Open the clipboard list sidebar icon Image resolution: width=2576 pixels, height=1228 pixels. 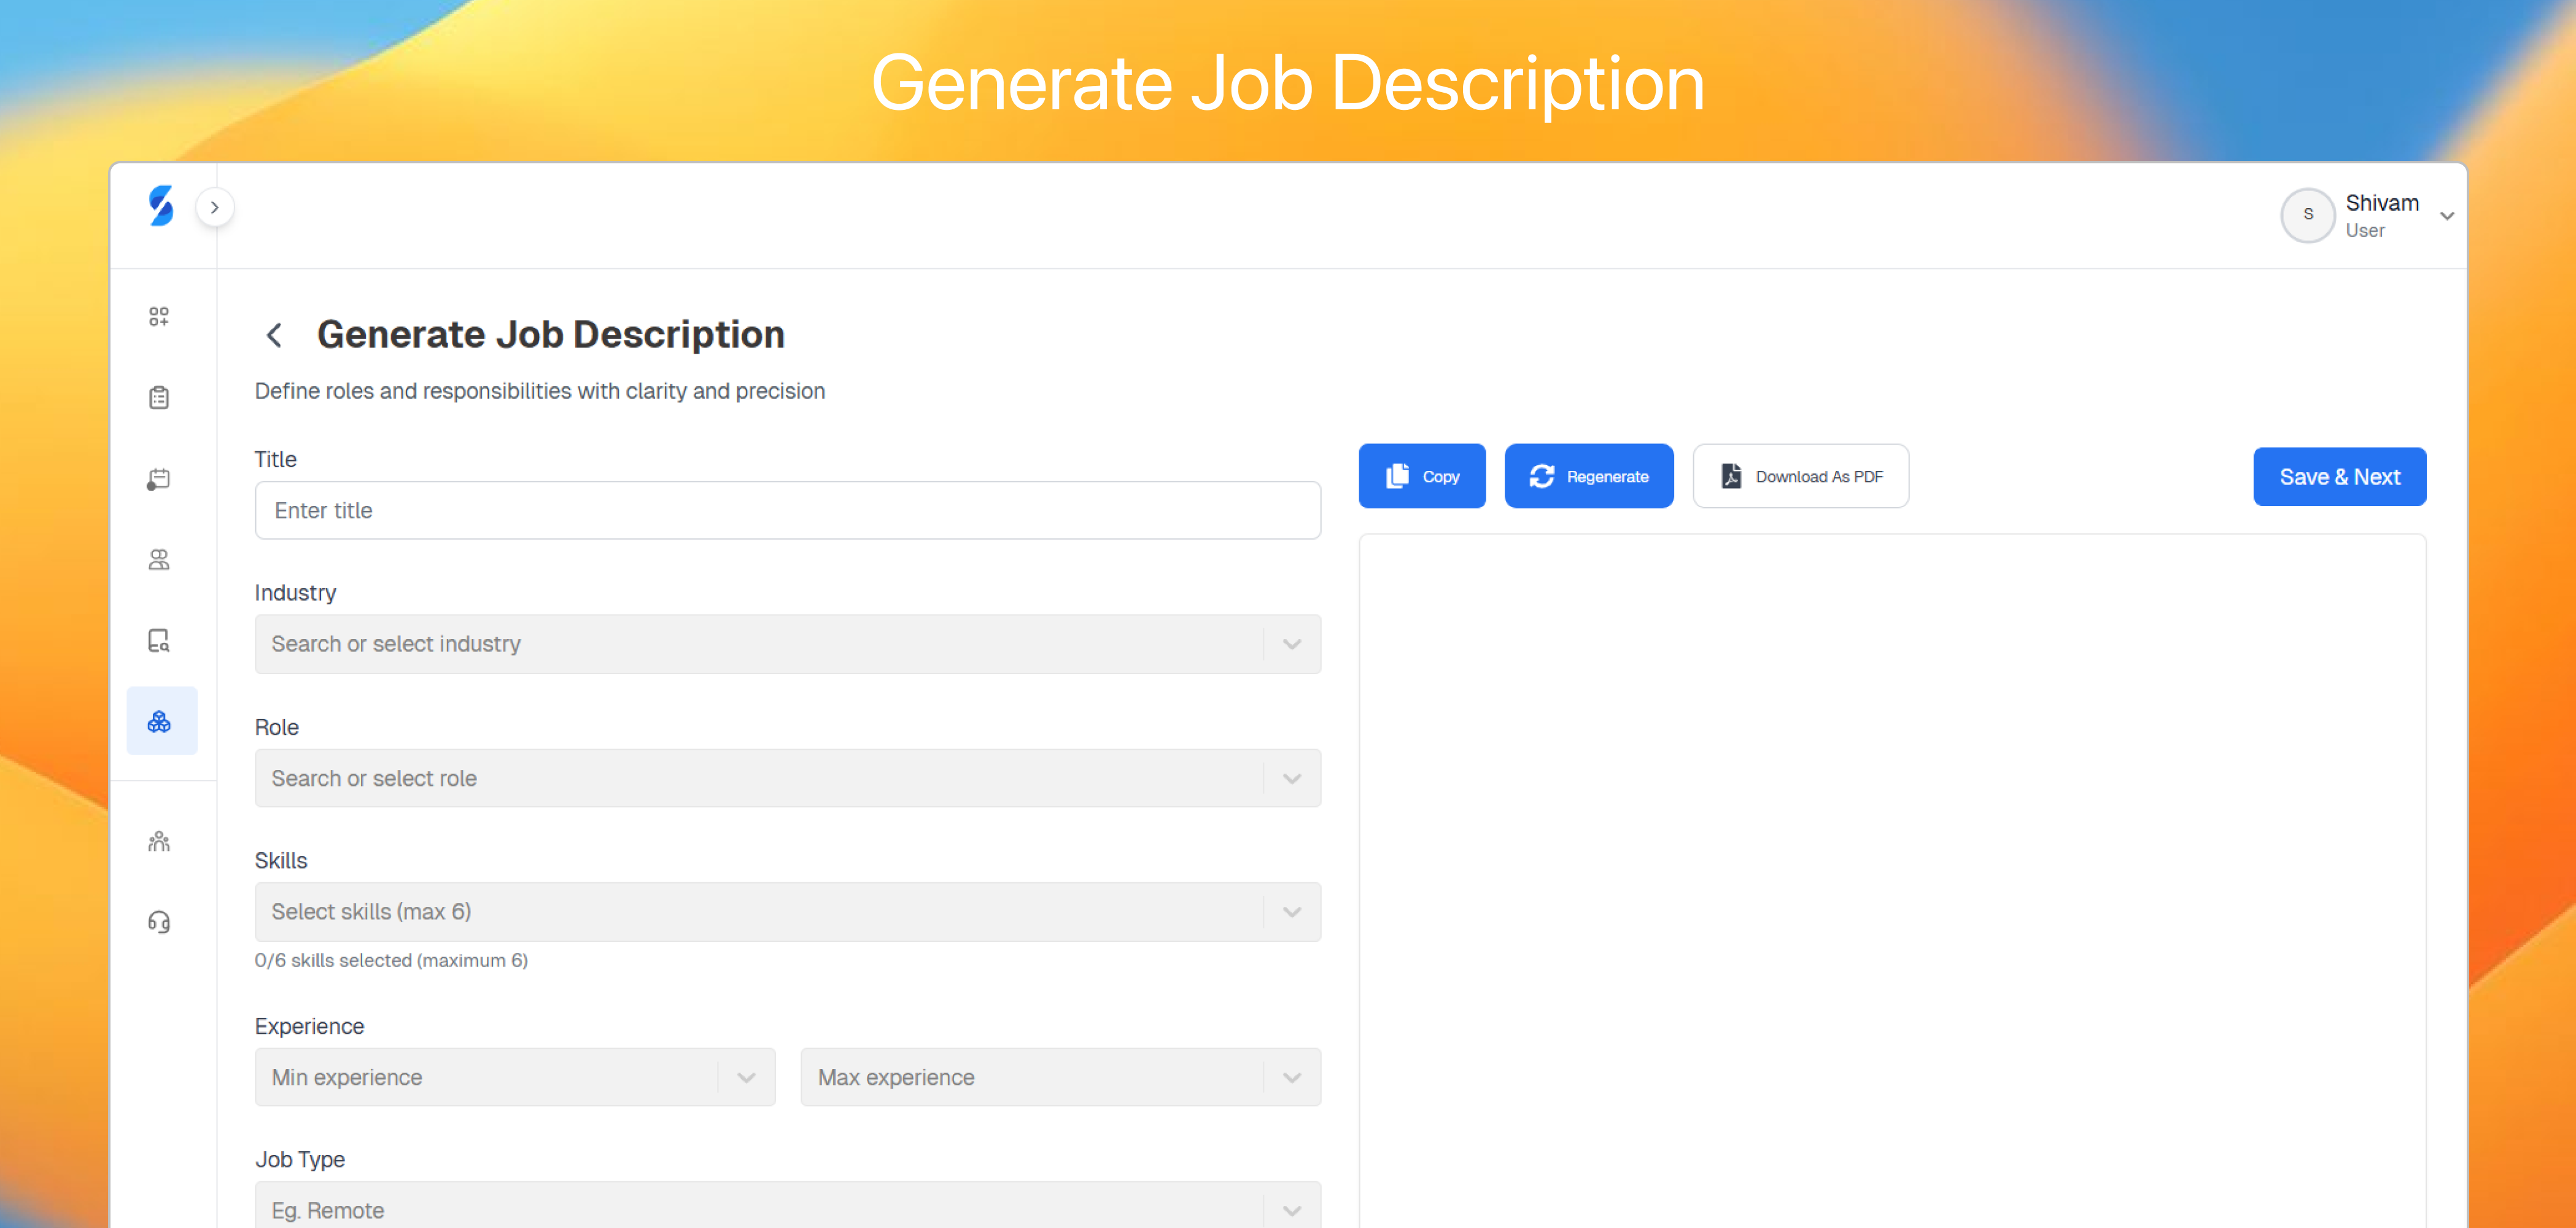(159, 398)
